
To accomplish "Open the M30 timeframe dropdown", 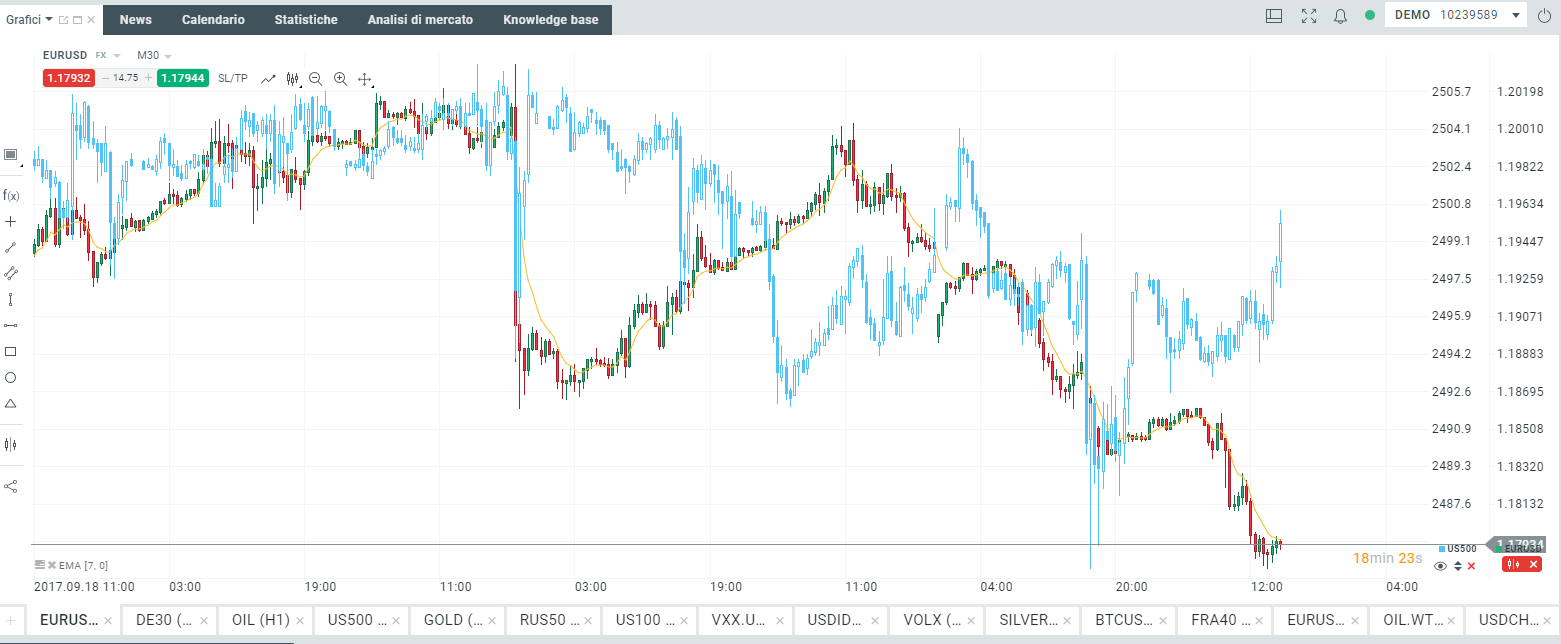I will [155, 55].
